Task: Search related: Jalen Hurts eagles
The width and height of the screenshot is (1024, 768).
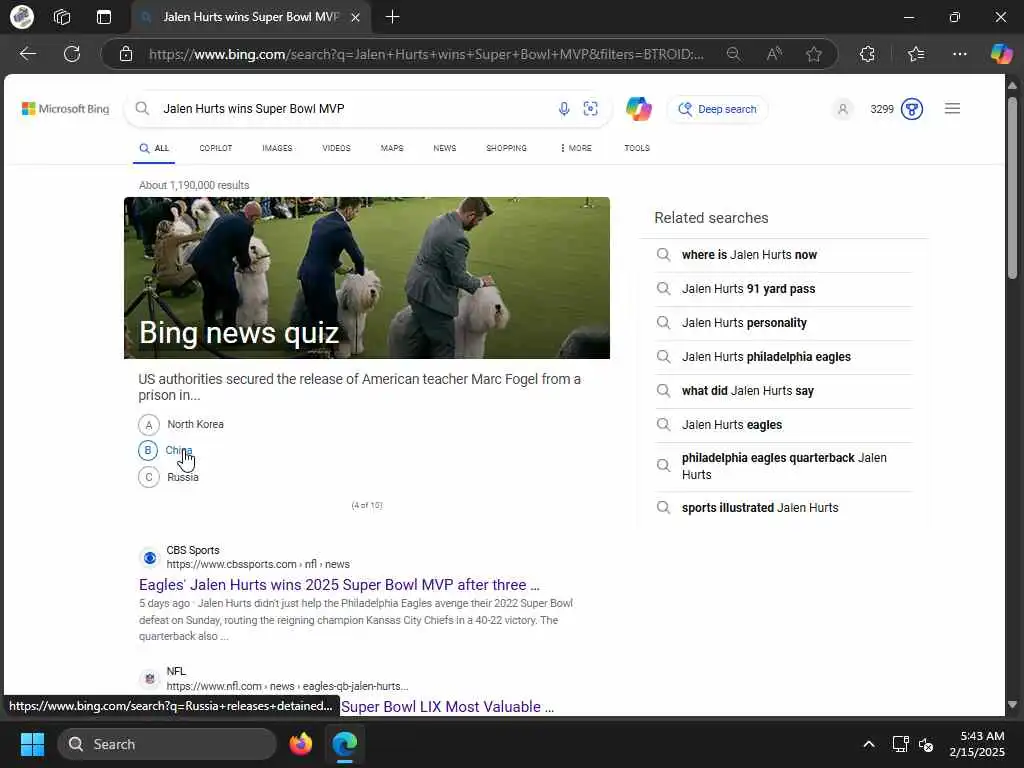Action: tap(731, 424)
